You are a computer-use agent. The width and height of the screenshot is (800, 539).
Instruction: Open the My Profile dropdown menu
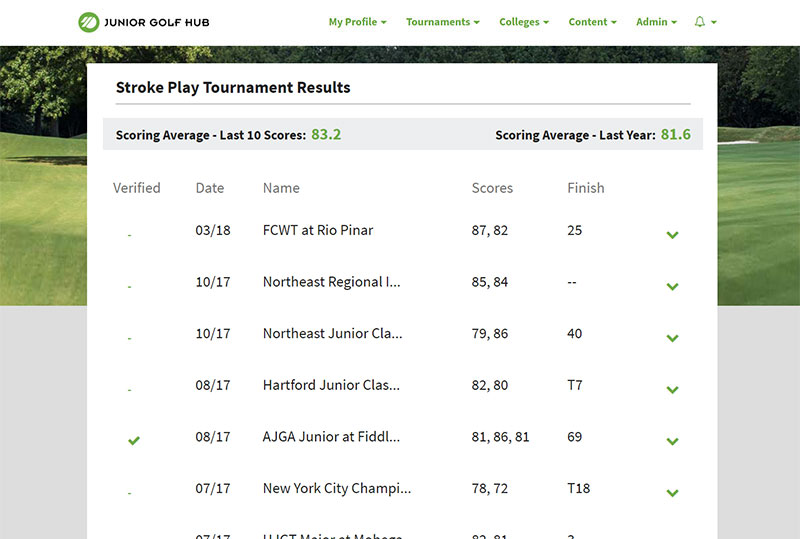click(x=357, y=22)
